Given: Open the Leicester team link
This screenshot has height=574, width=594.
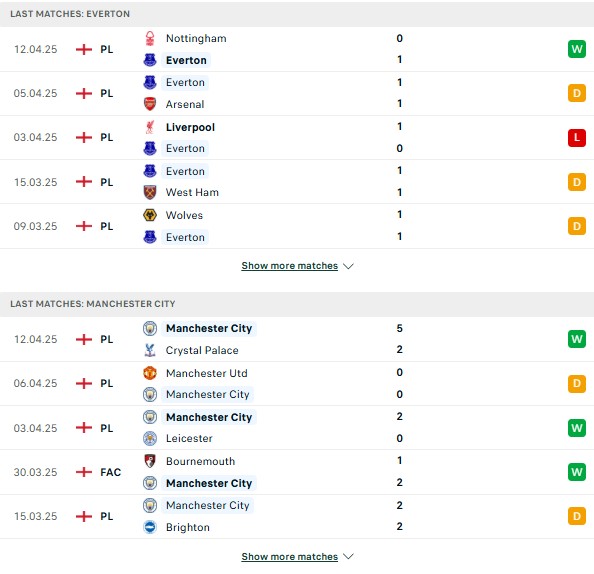Looking at the screenshot, I should tap(189, 438).
